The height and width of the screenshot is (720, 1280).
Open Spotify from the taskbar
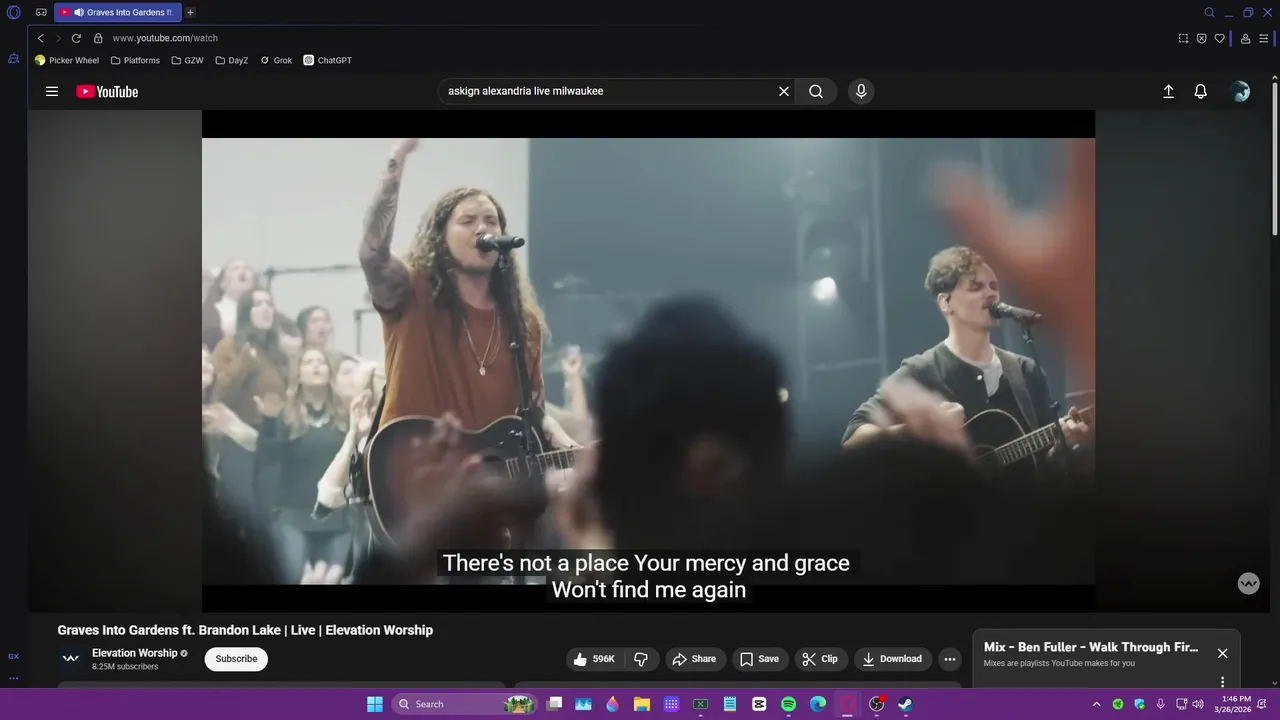[788, 704]
